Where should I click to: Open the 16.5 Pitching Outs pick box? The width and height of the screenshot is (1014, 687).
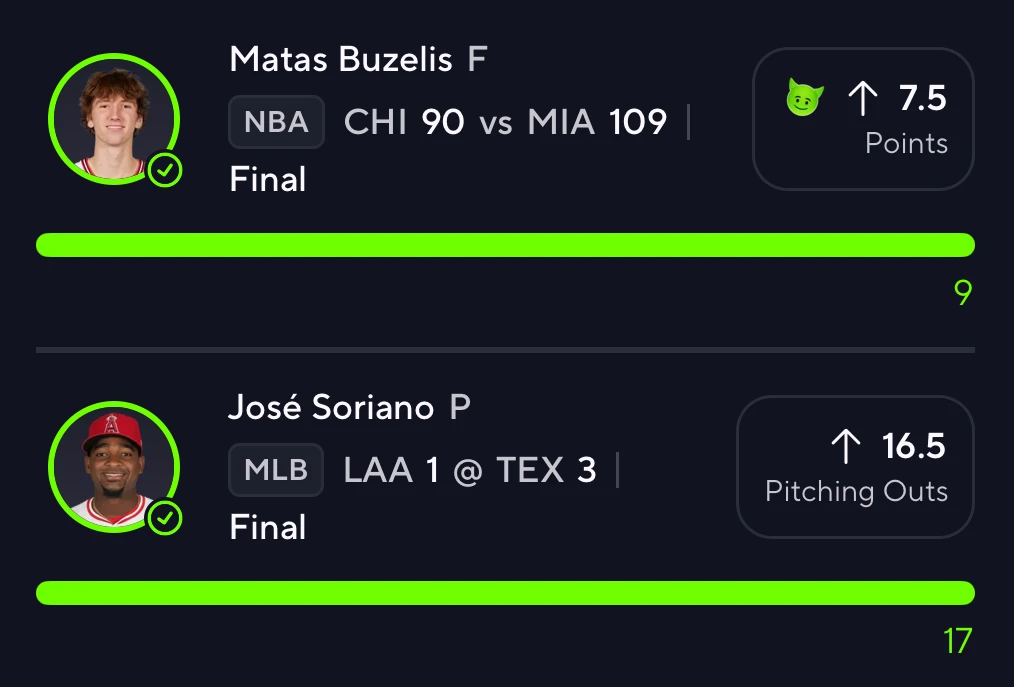(856, 467)
